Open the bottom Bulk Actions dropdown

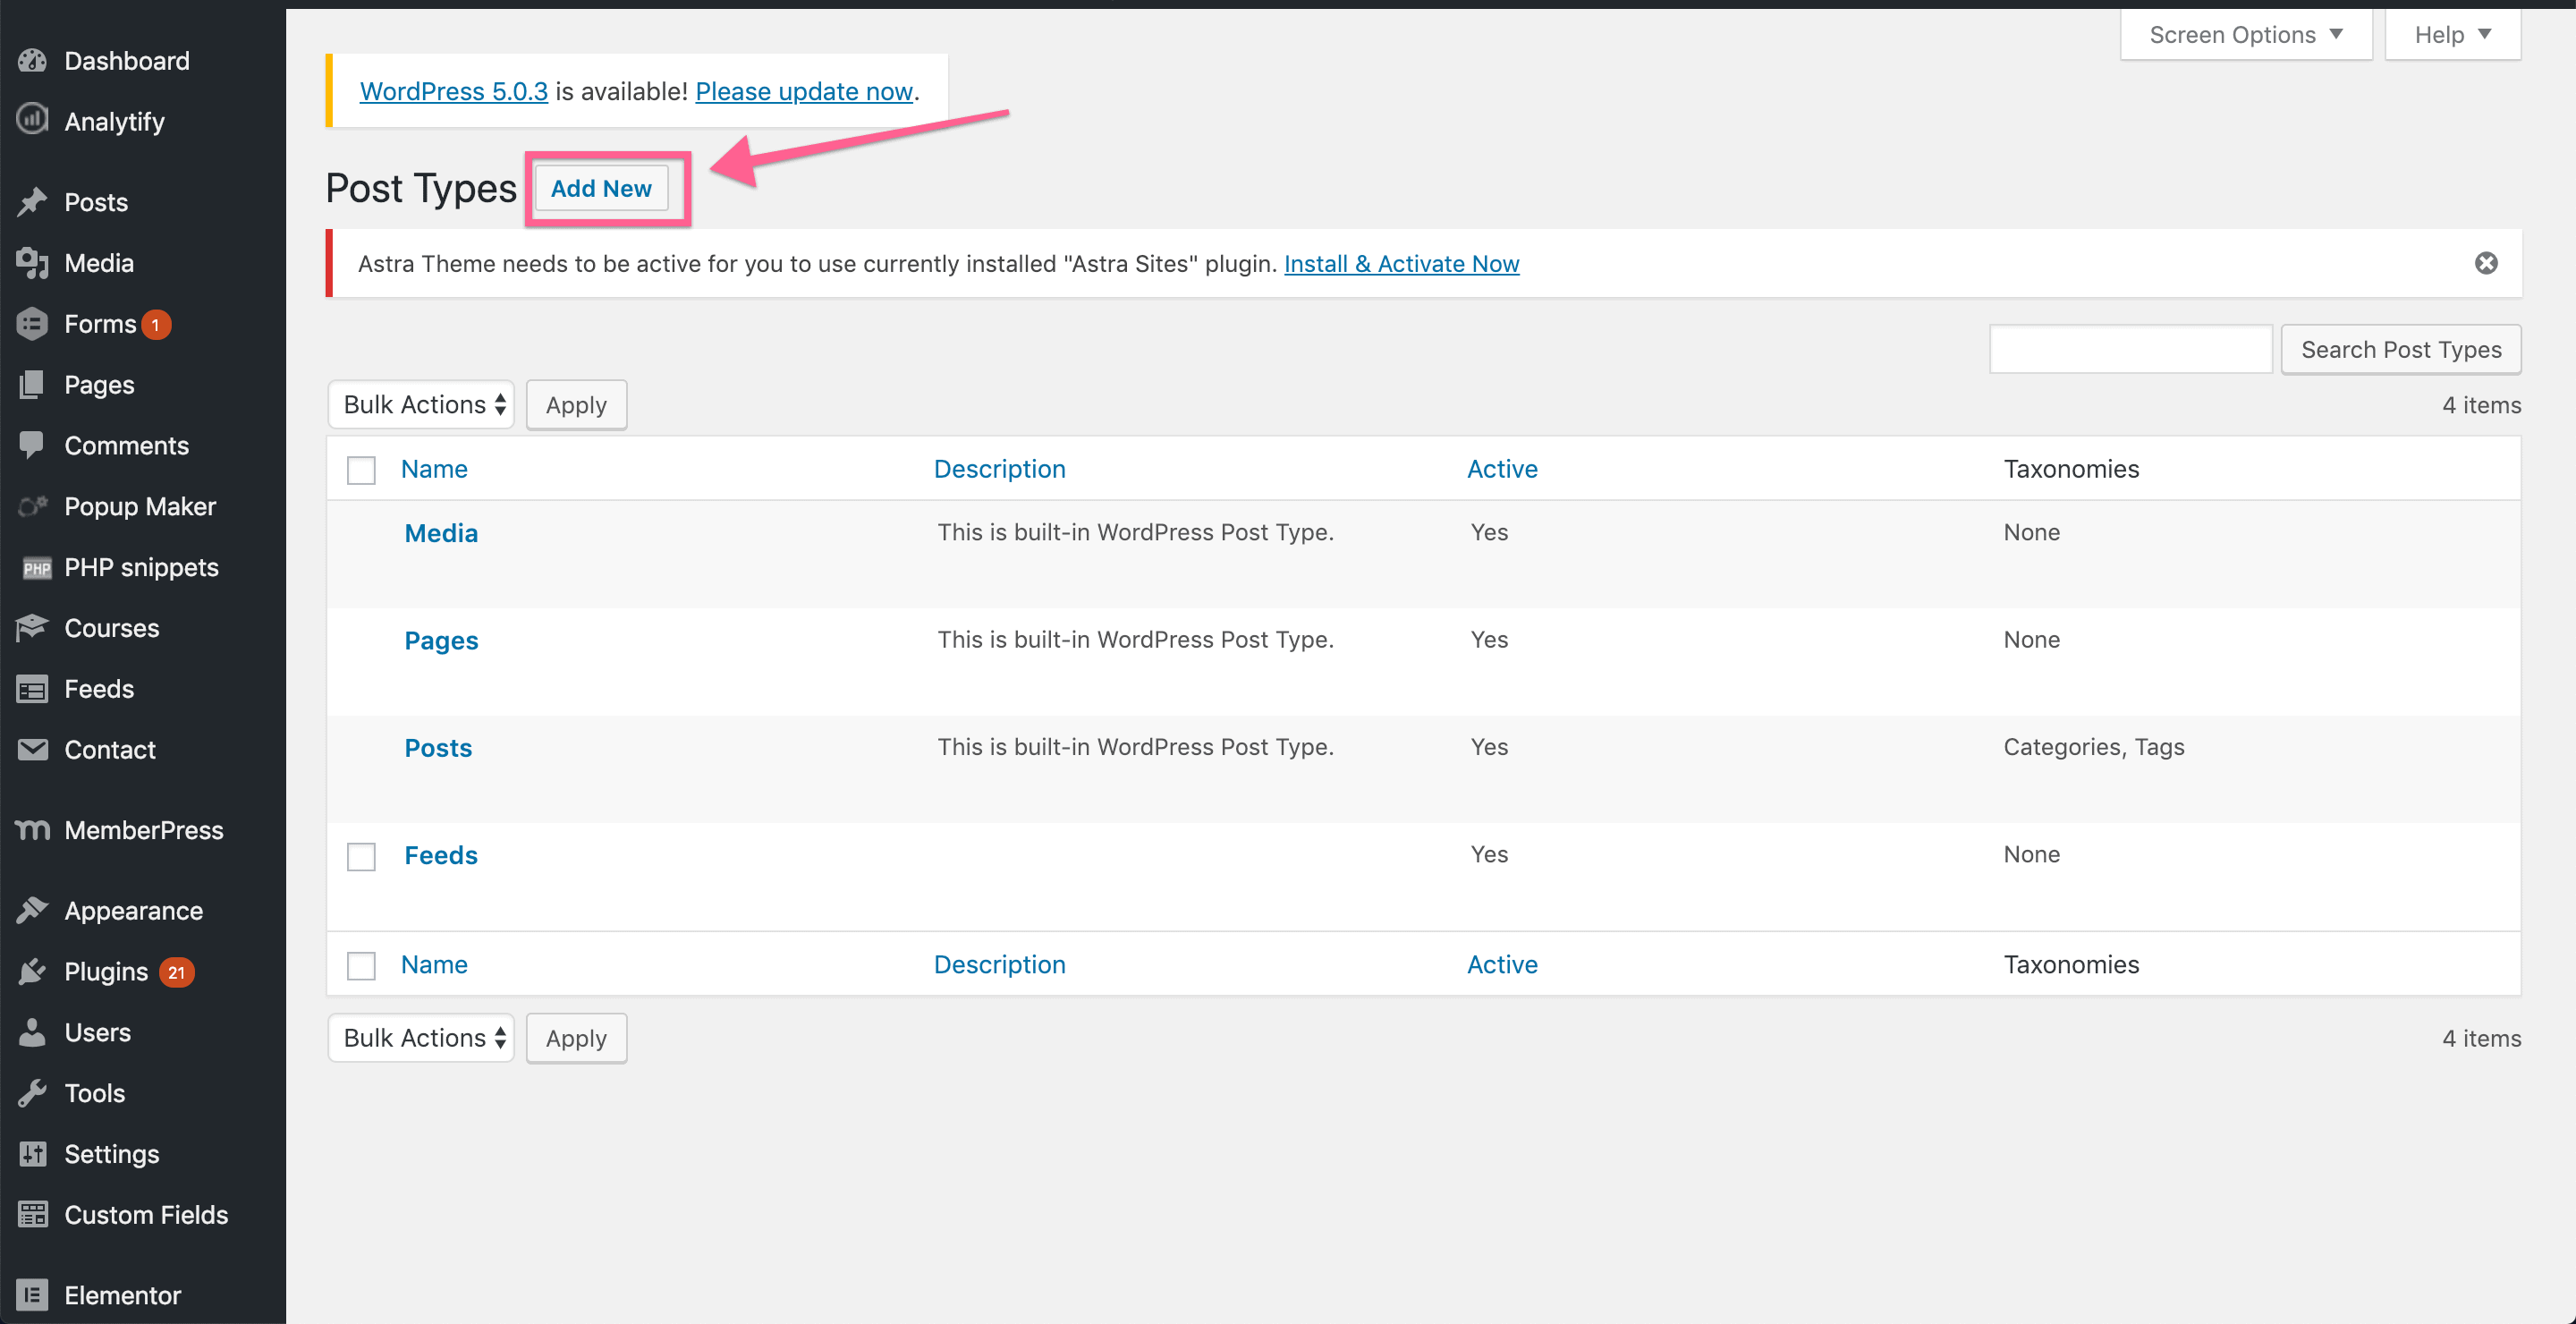click(x=421, y=1039)
